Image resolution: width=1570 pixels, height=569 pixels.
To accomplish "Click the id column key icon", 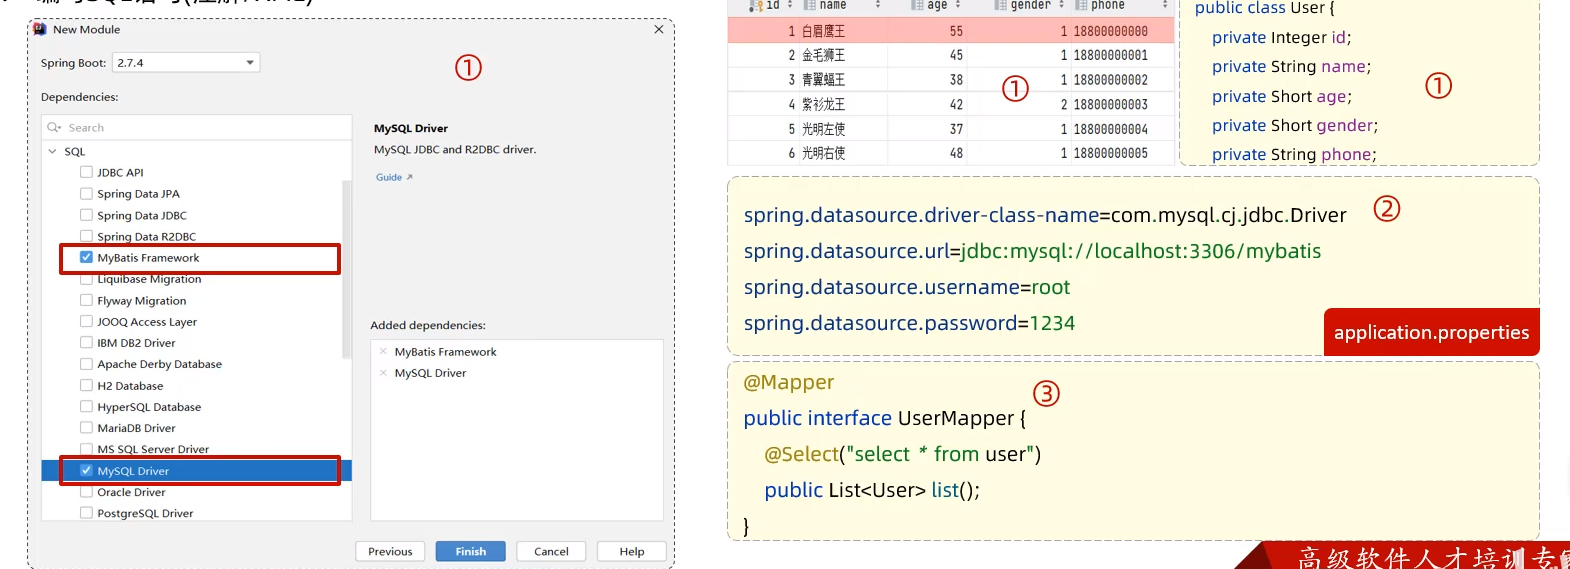I will tap(756, 6).
